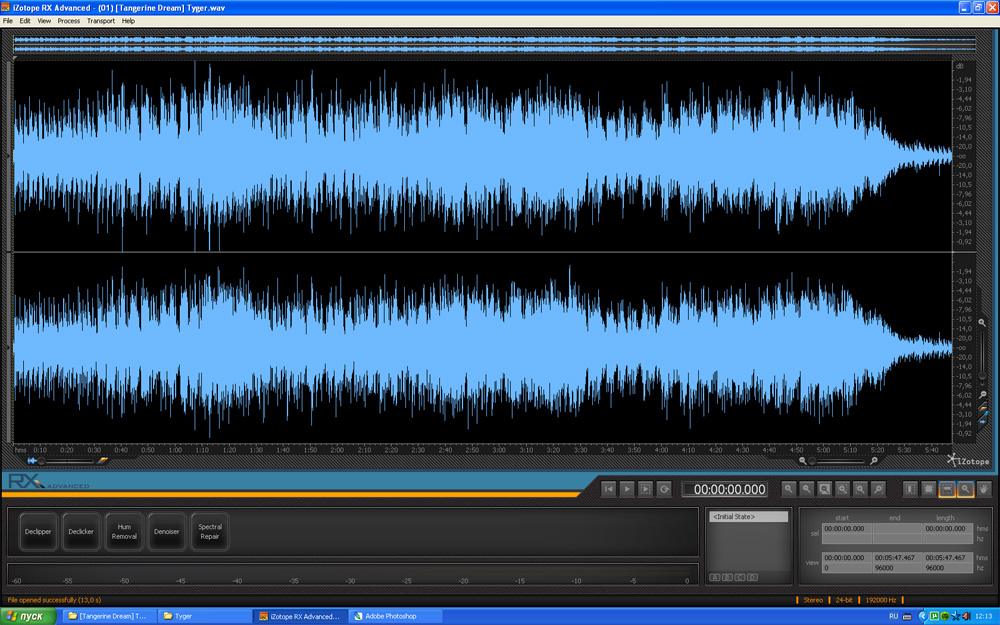
Task: Select the Initial State history entry
Action: coord(748,517)
